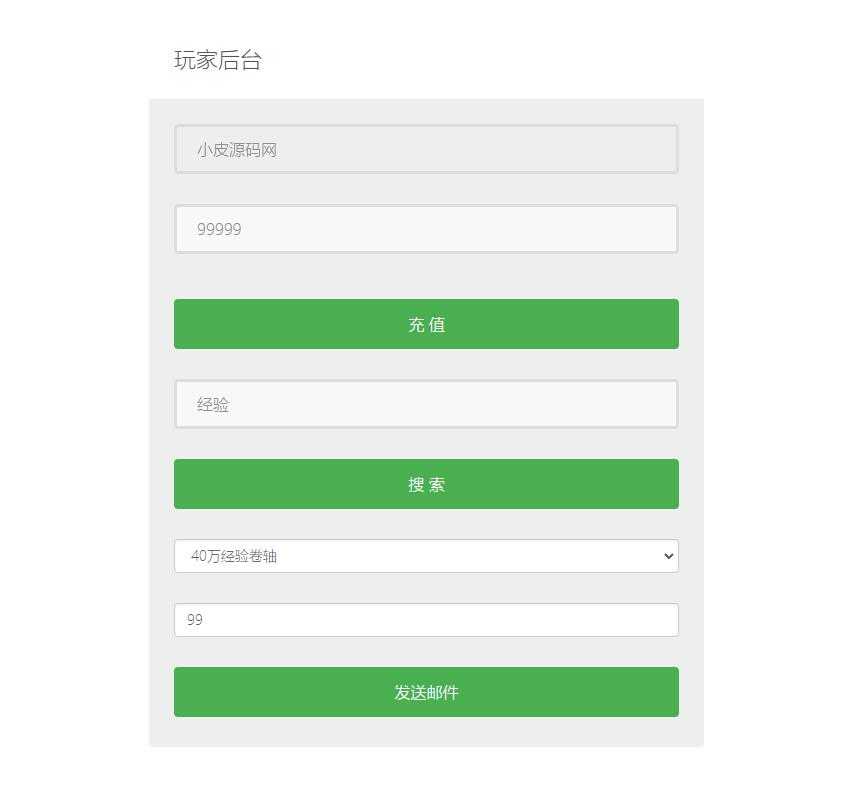849x785 pixels.
Task: Show options for the 40万经验卷轴 selector
Action: coord(426,556)
